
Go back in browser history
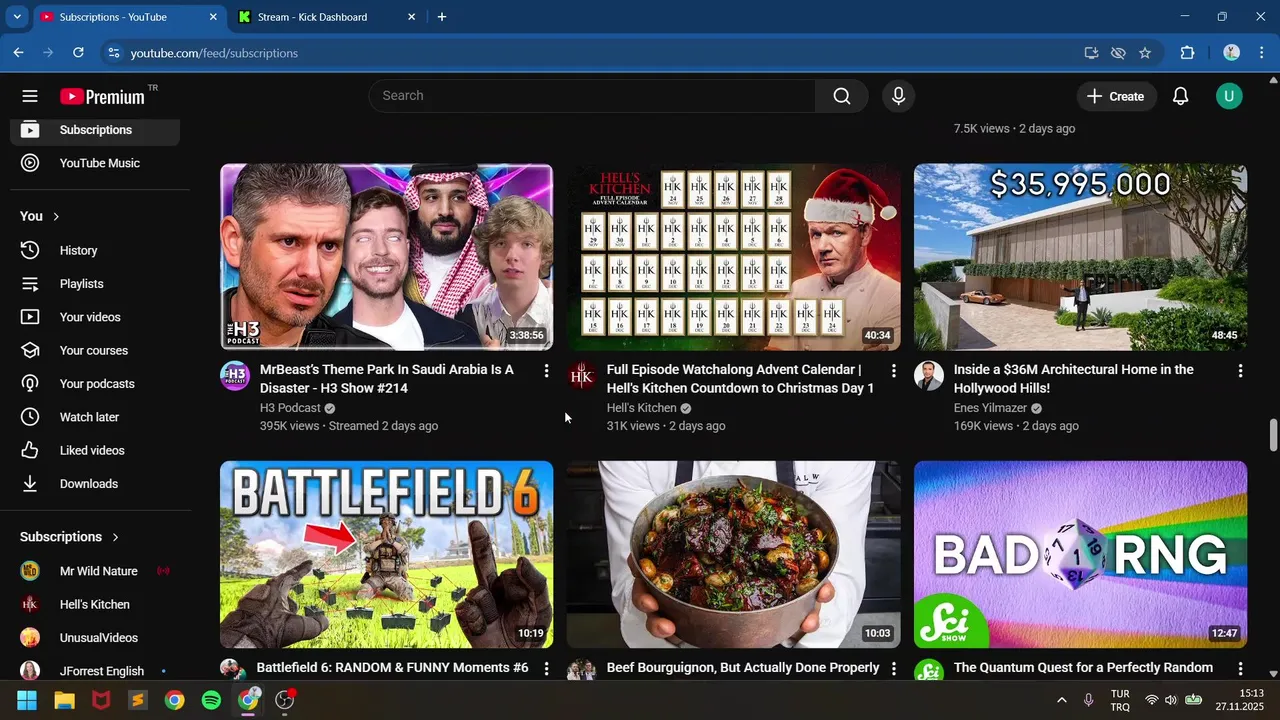(x=19, y=53)
